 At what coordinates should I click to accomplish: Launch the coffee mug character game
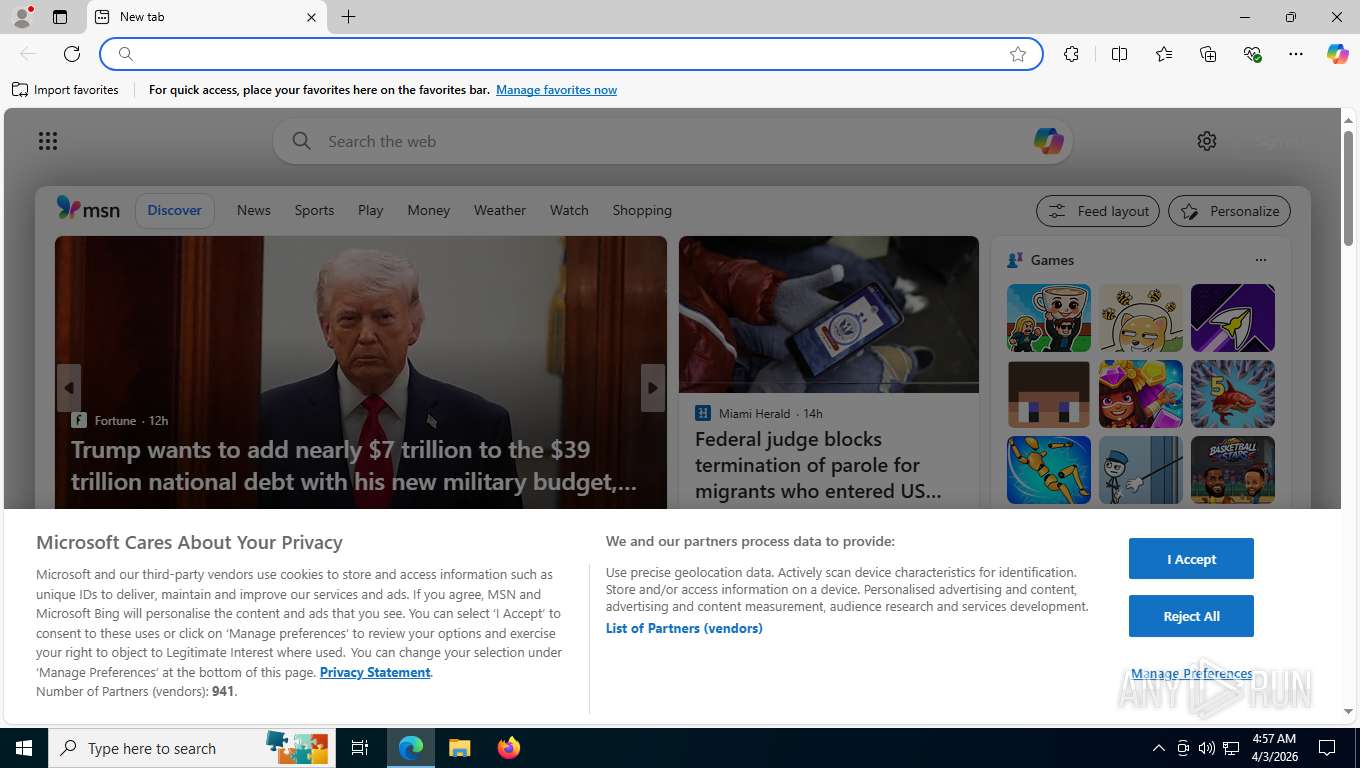1049,318
